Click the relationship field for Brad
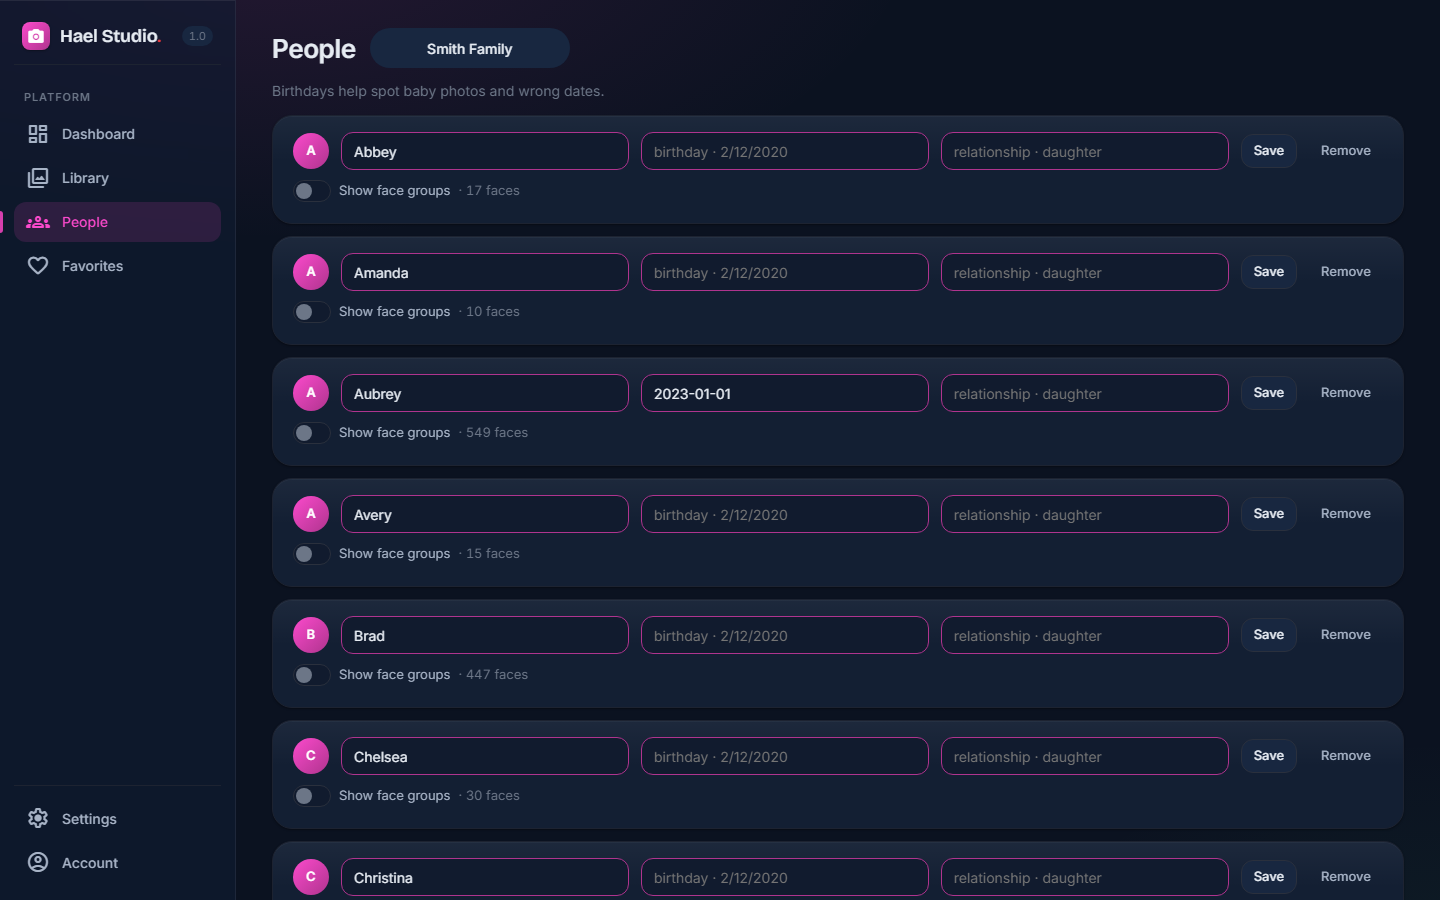 point(1085,635)
